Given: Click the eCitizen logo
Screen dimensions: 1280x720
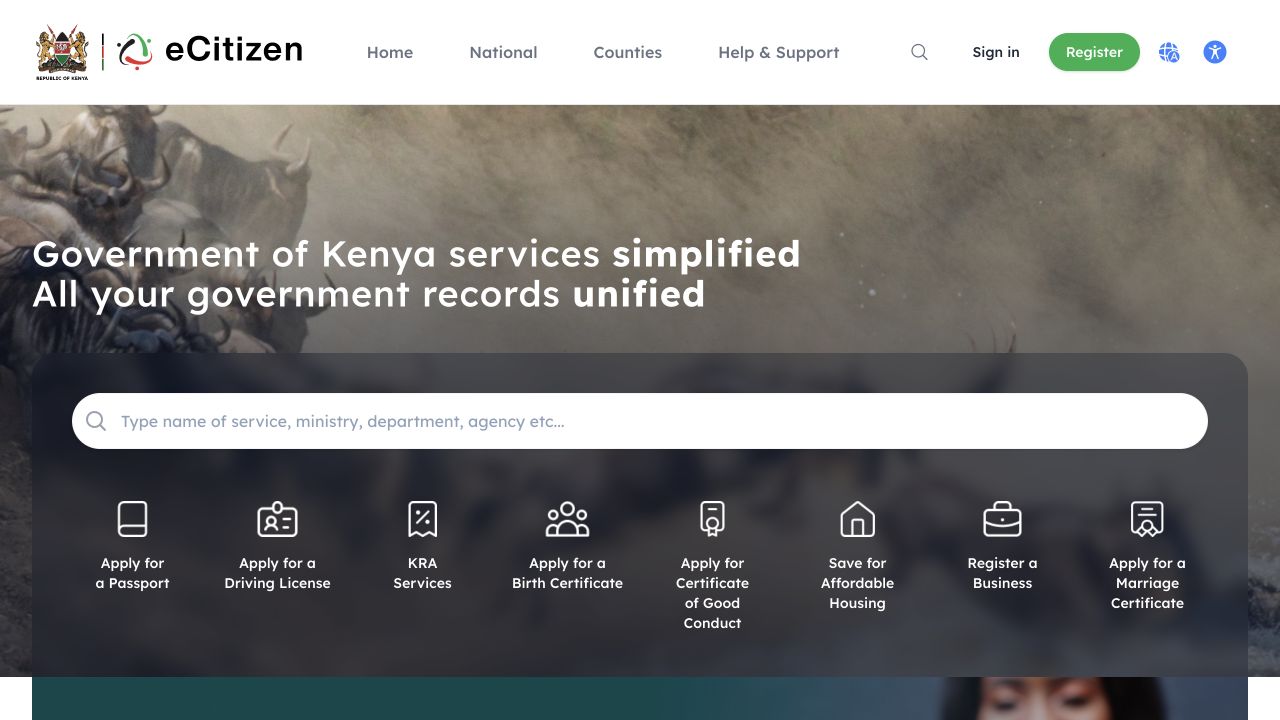Looking at the screenshot, I should [x=210, y=50].
